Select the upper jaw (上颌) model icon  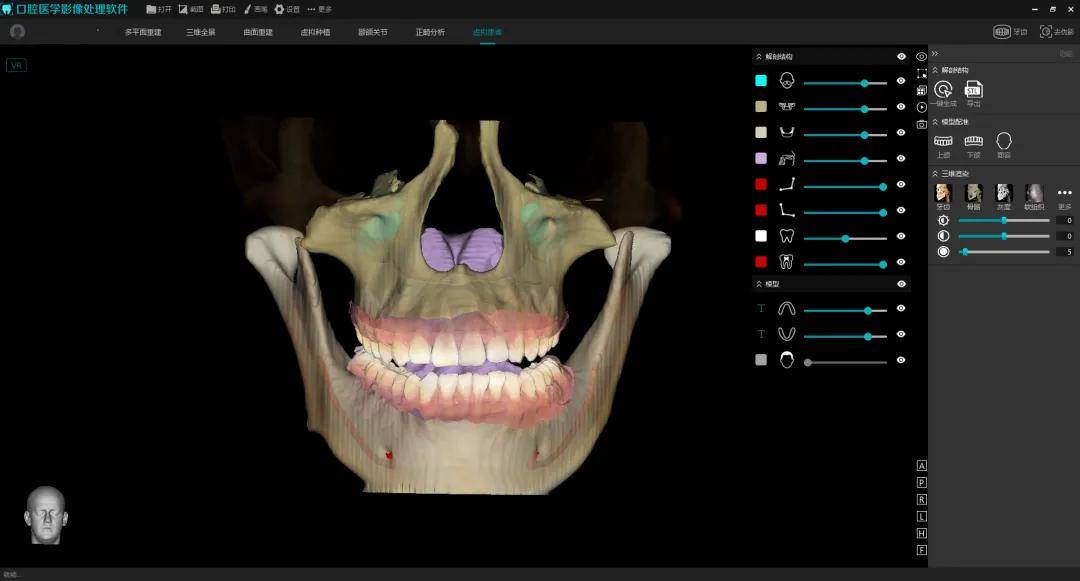tap(943, 142)
